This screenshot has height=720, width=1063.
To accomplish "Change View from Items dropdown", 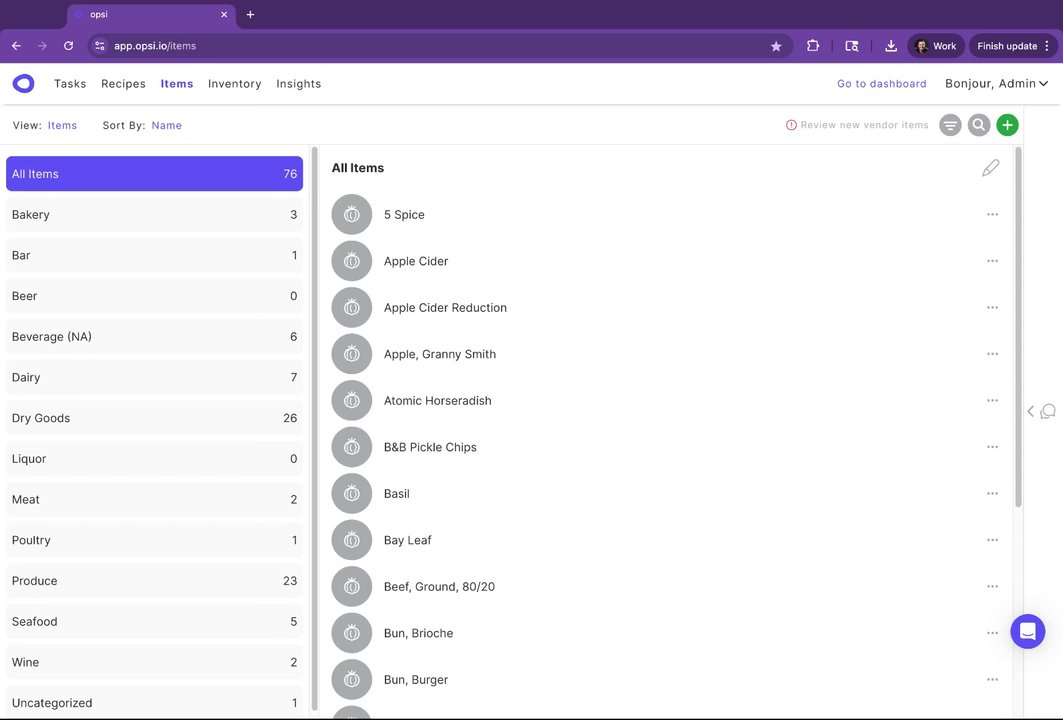I will pos(62,125).
